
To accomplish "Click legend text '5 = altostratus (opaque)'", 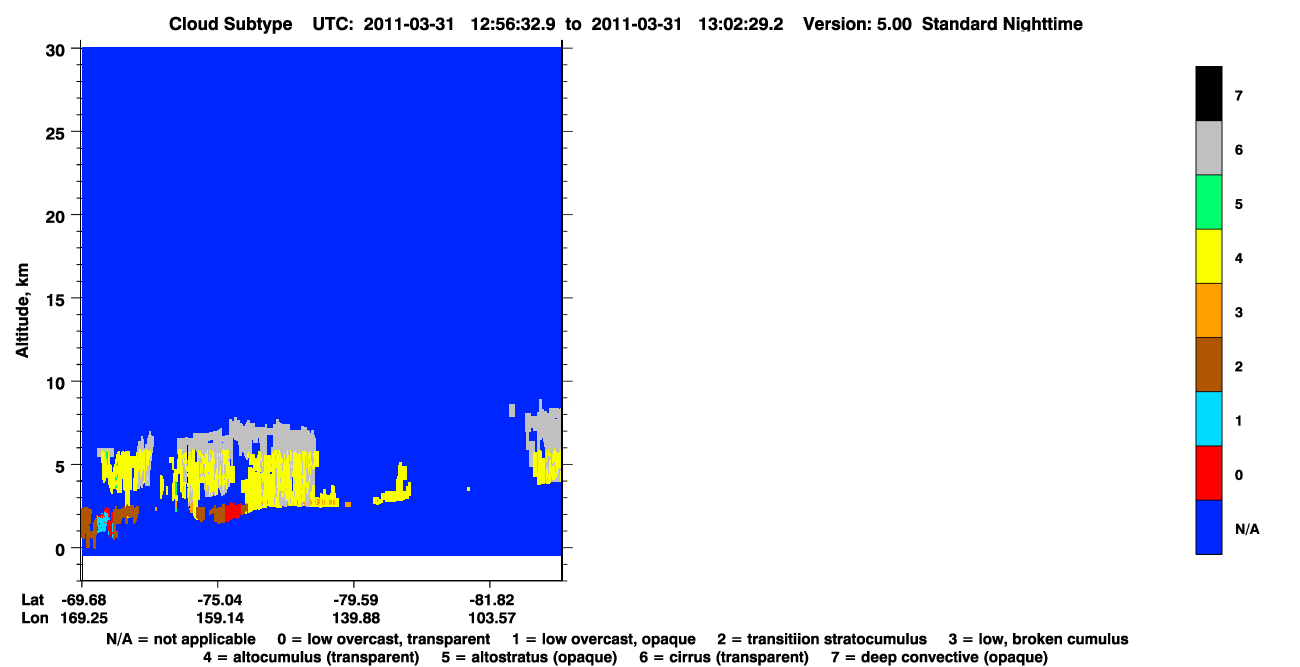I will point(529,657).
